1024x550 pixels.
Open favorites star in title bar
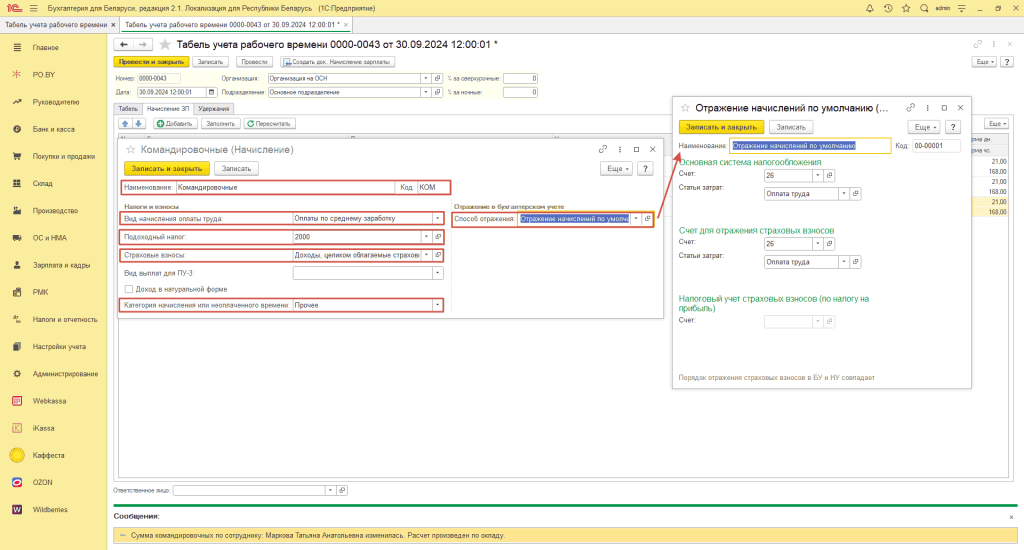[x=906, y=8]
